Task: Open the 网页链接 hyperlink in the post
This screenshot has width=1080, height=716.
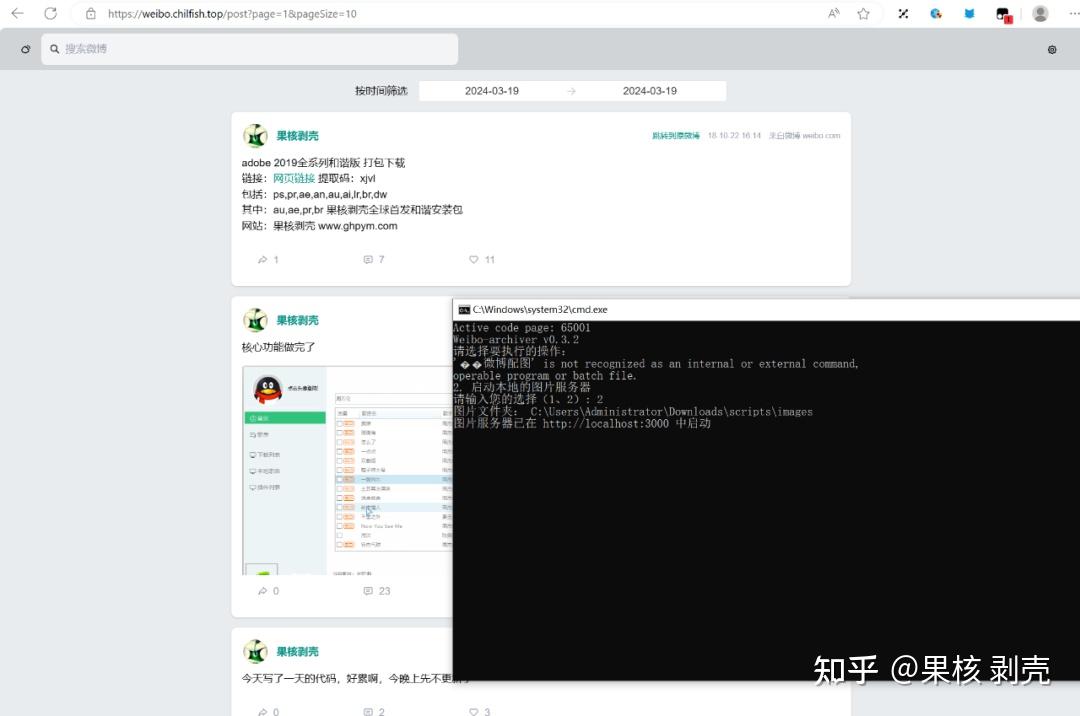Action: tap(293, 178)
